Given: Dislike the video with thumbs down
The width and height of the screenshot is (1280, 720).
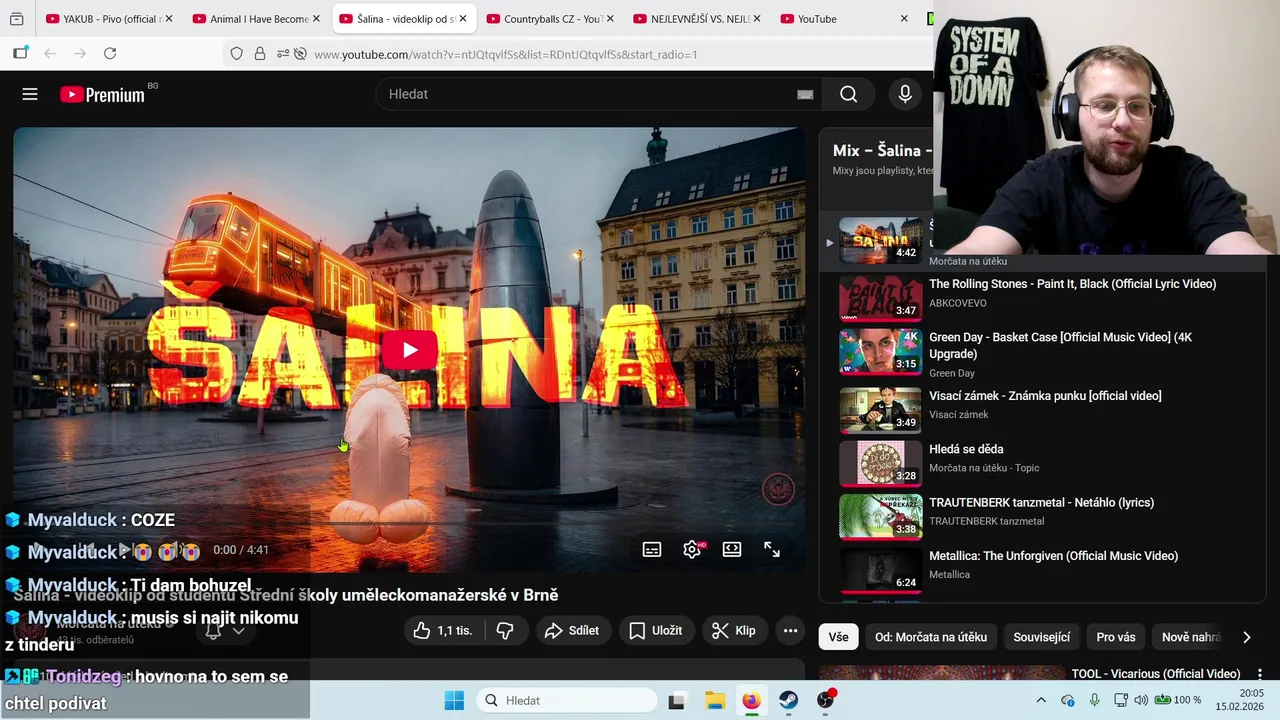Looking at the screenshot, I should 506,630.
